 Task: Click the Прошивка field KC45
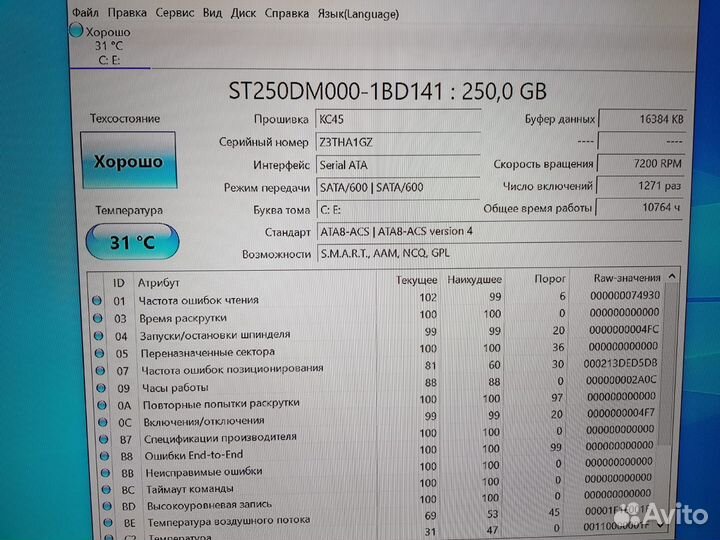(398, 119)
